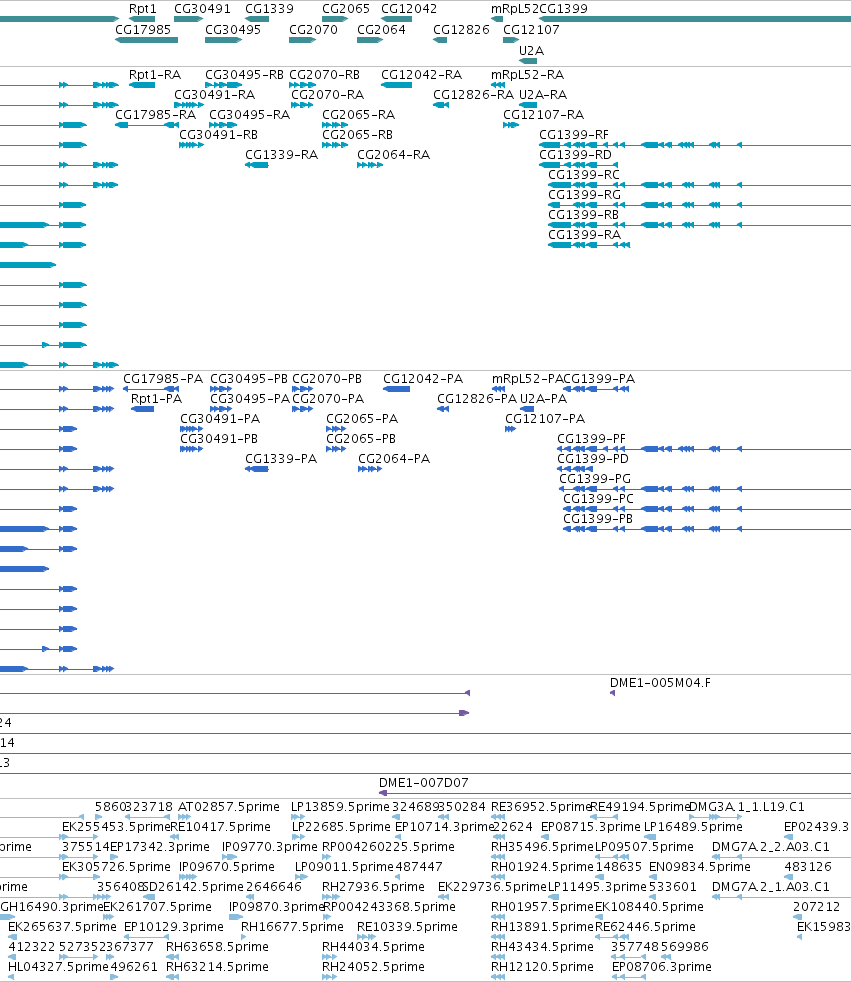The height and width of the screenshot is (982, 851).
Task: Select transcript CG30491-RA
Action: 189,105
